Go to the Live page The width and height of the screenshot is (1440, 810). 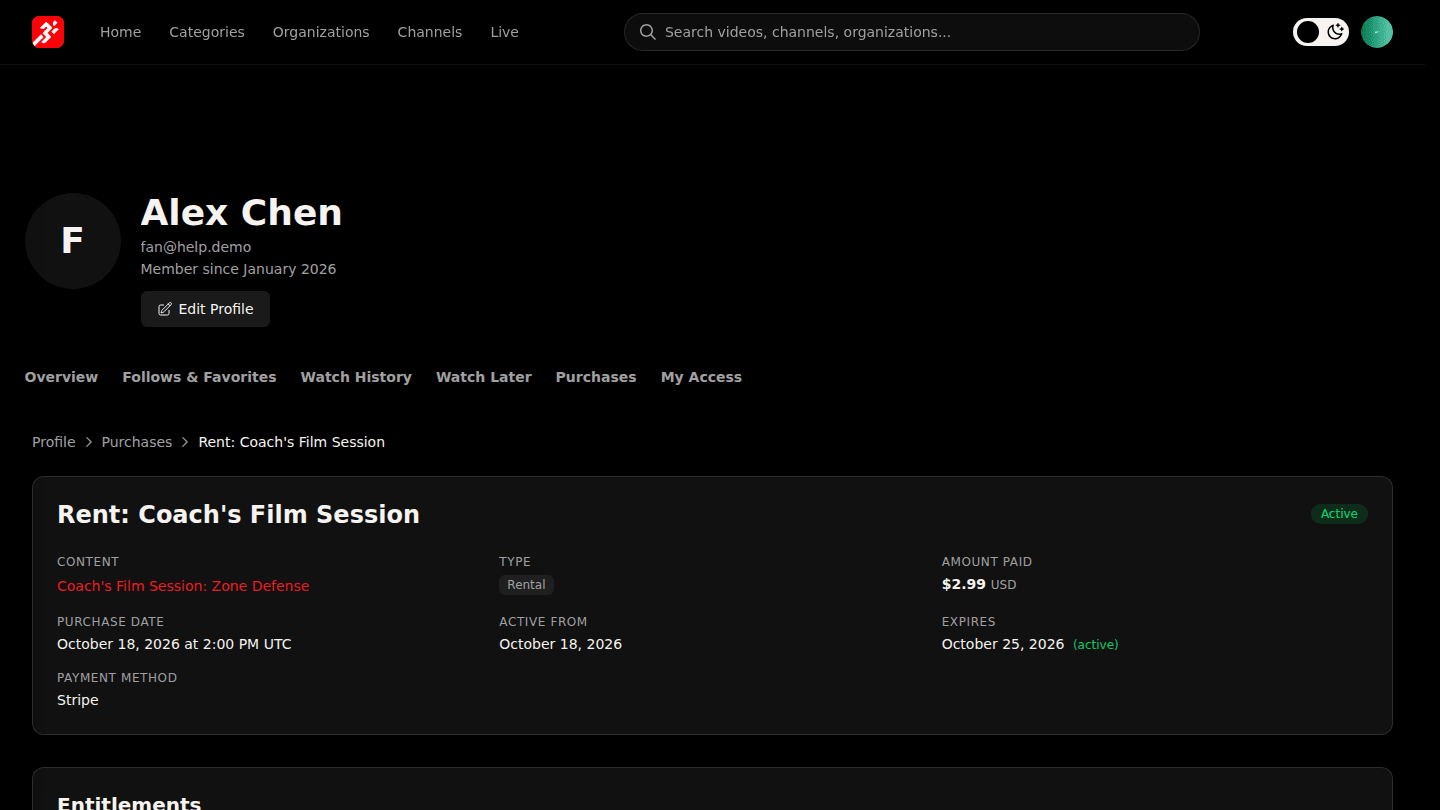pyautogui.click(x=504, y=32)
